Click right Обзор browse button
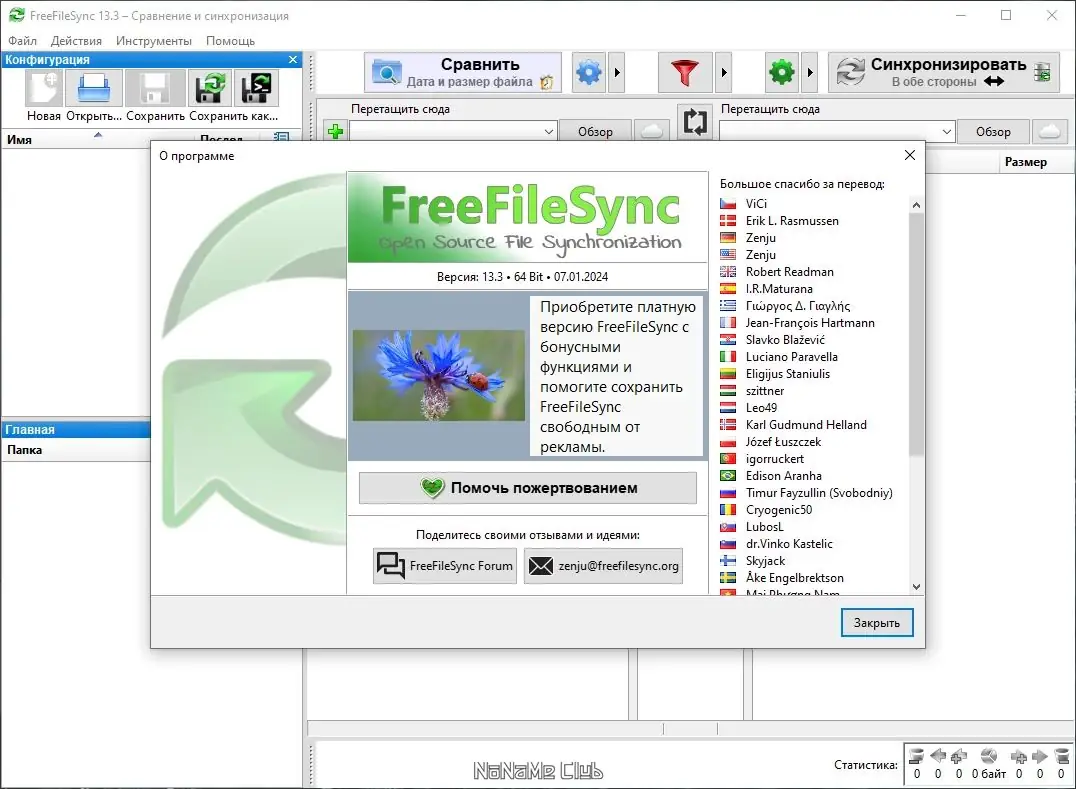Viewport: 1076px width, 789px height. pos(993,131)
